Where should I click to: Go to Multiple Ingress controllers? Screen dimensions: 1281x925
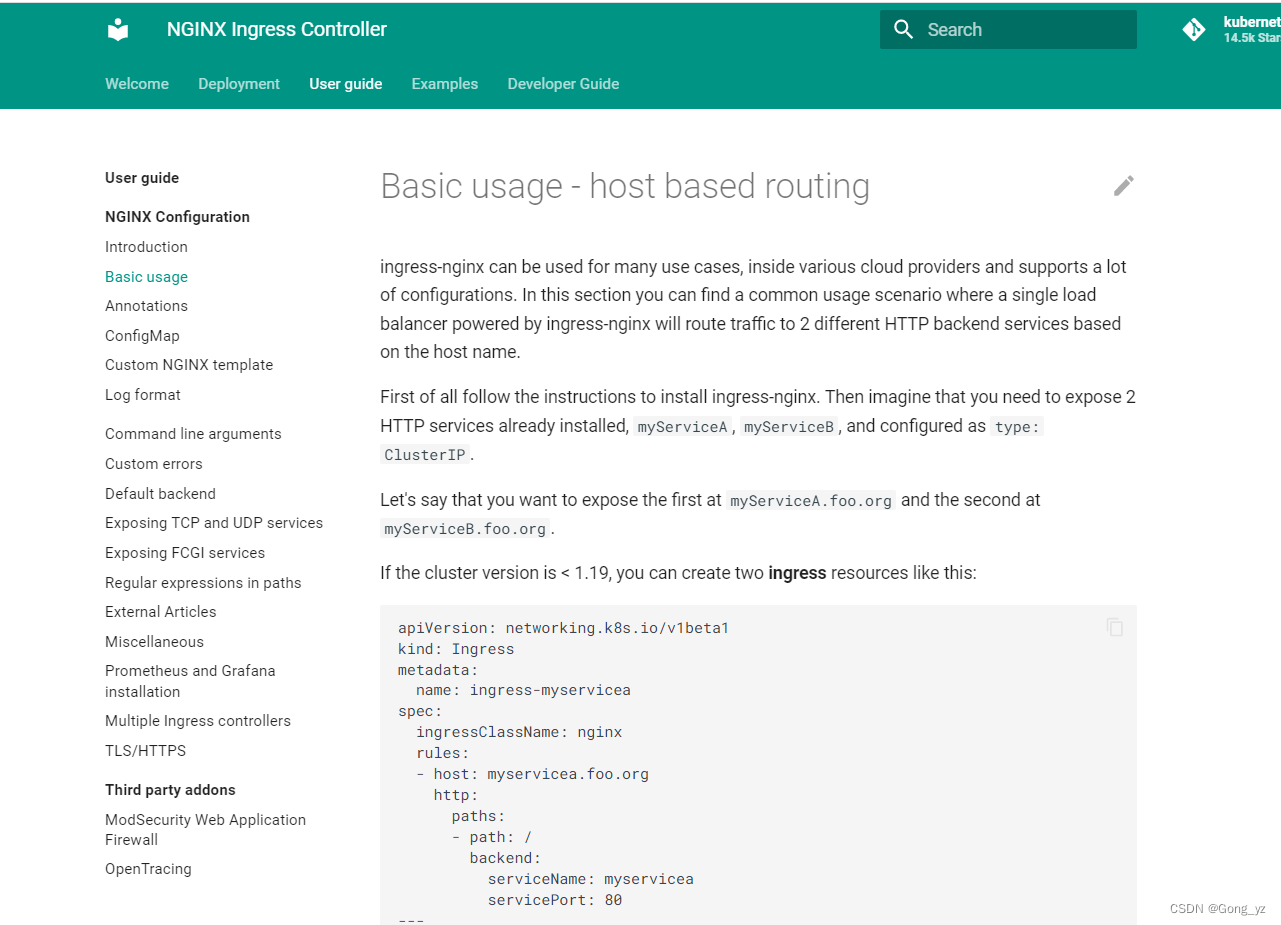198,721
